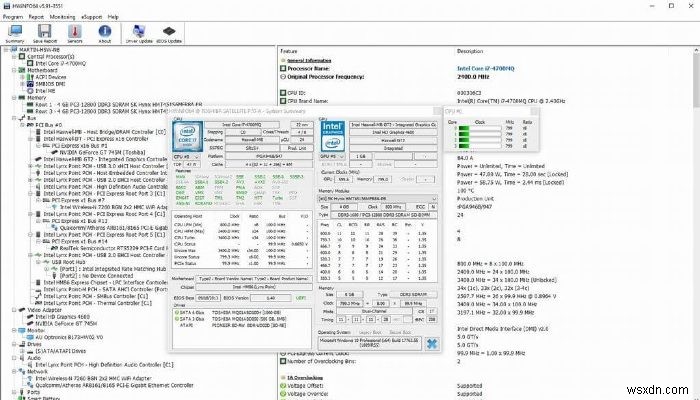Click the Core 3 clock bar in CPU #0 window
700x400 pixels.
click(479, 146)
